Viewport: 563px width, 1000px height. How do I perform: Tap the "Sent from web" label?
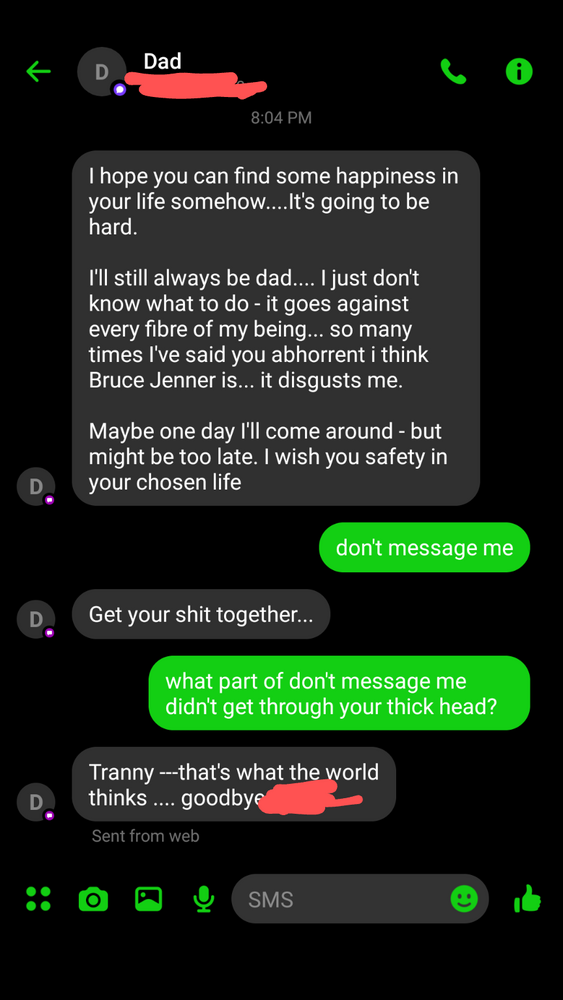(145, 835)
